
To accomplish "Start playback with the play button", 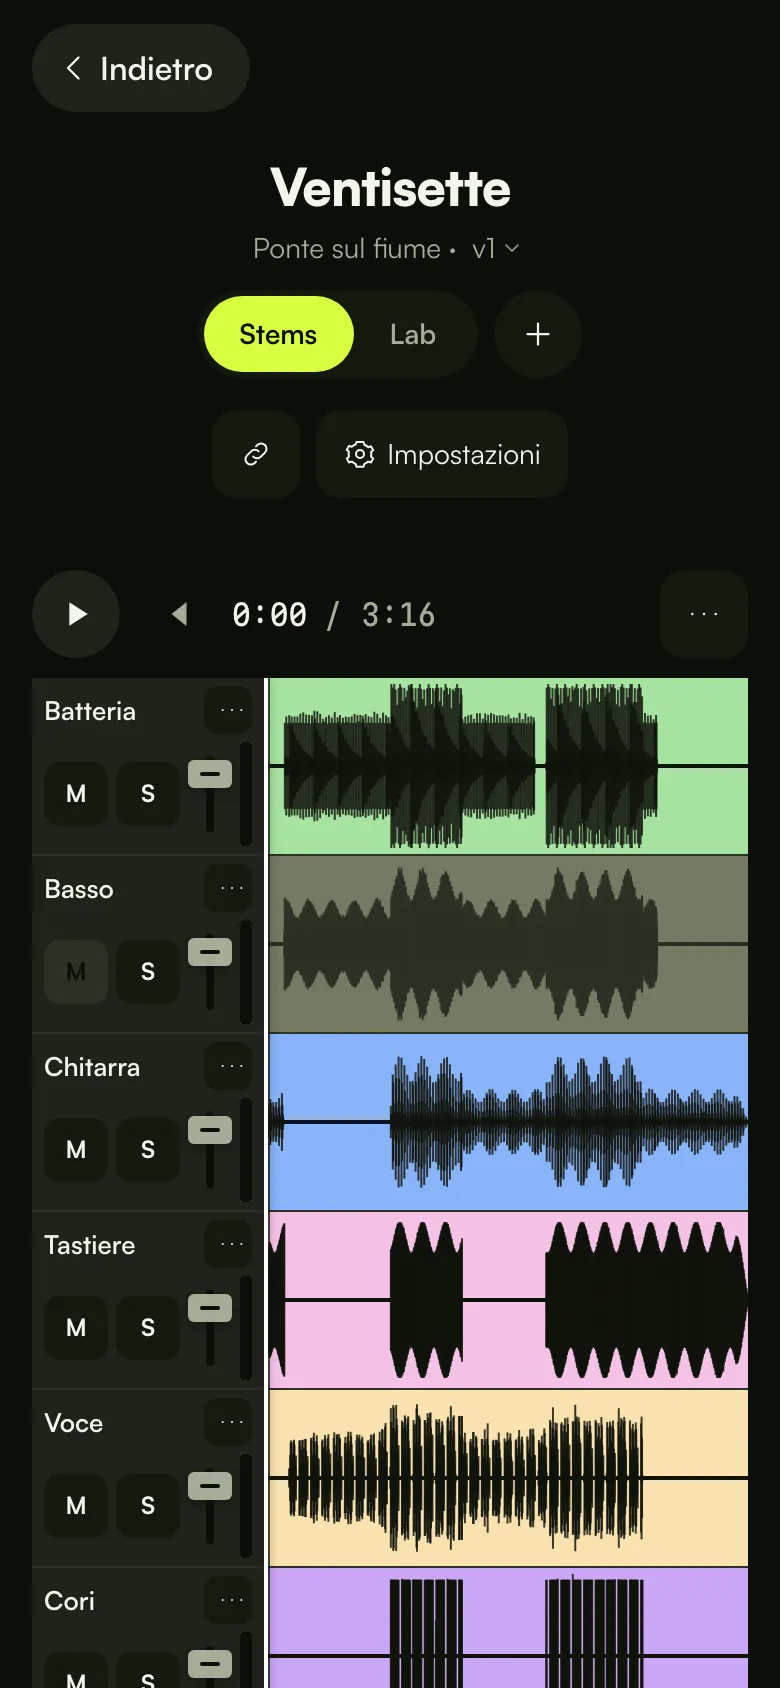I will [x=76, y=614].
